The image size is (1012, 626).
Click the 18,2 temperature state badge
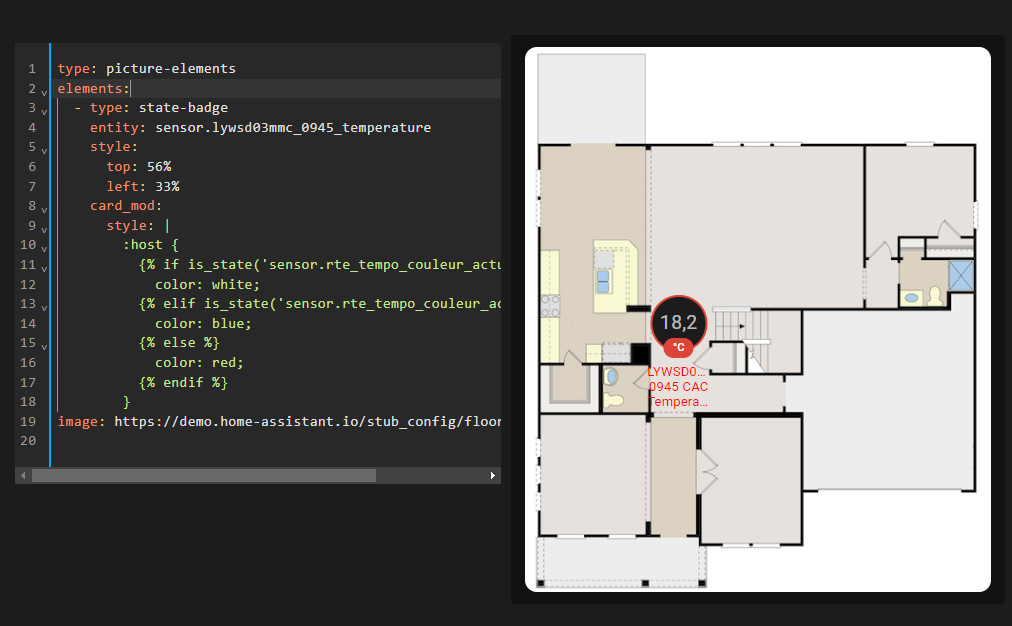tap(678, 323)
